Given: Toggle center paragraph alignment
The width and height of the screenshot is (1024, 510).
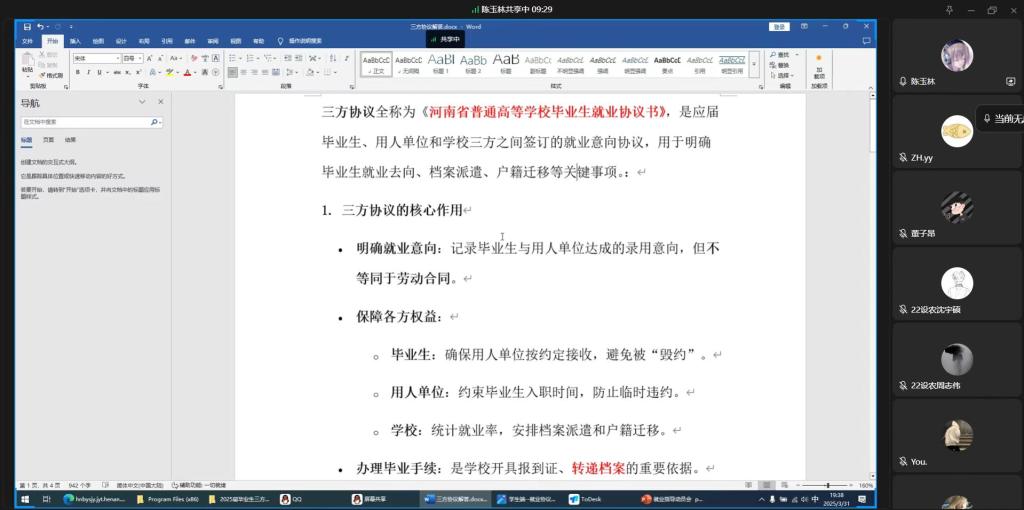Looking at the screenshot, I should coord(242,72).
